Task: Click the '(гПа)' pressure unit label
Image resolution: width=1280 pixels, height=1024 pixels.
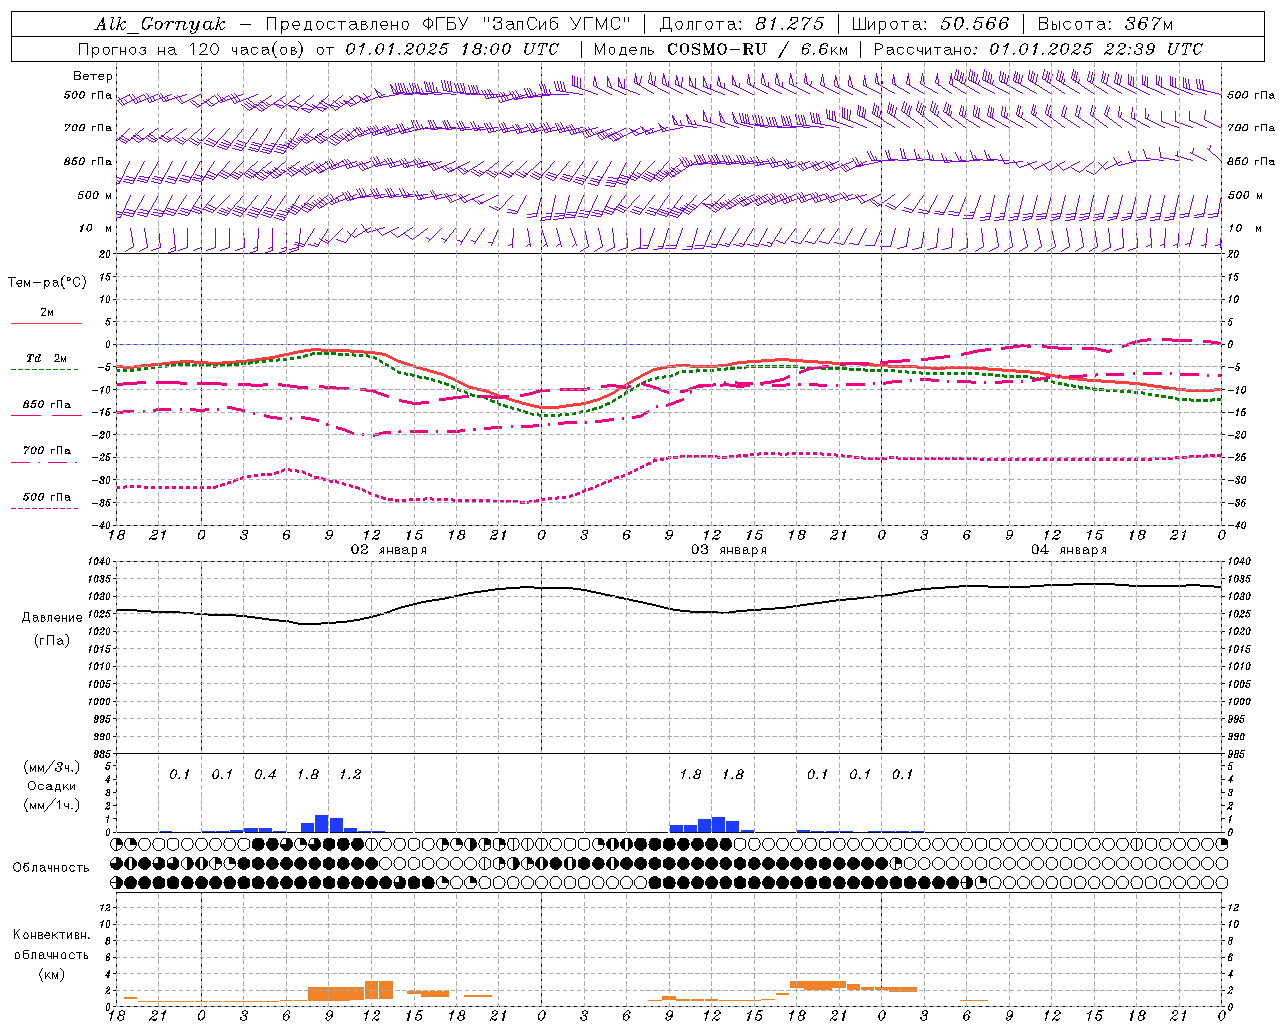Action: coord(51,640)
